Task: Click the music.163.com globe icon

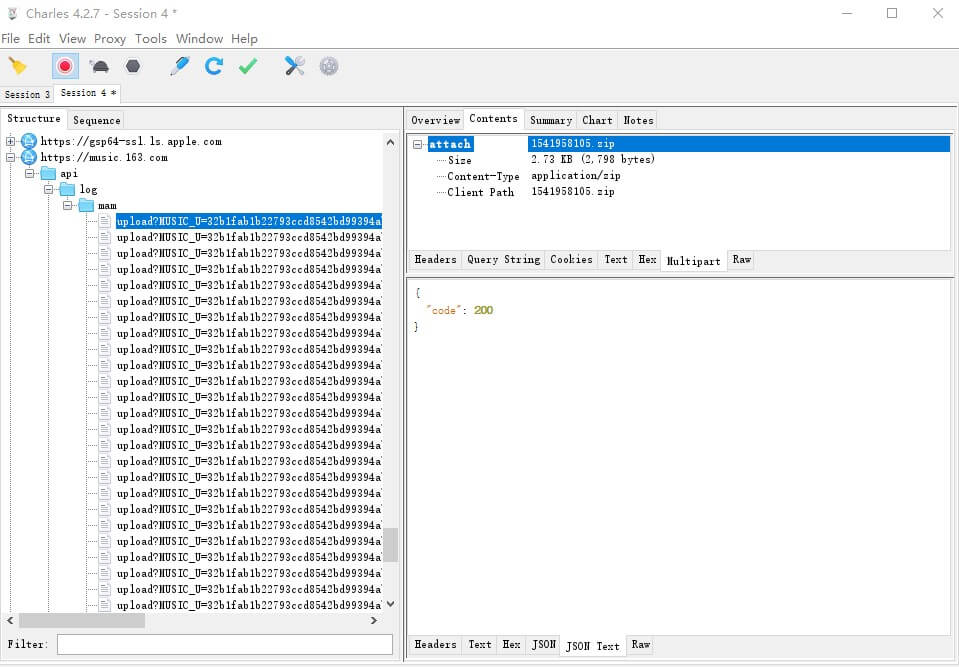Action: click(29, 157)
